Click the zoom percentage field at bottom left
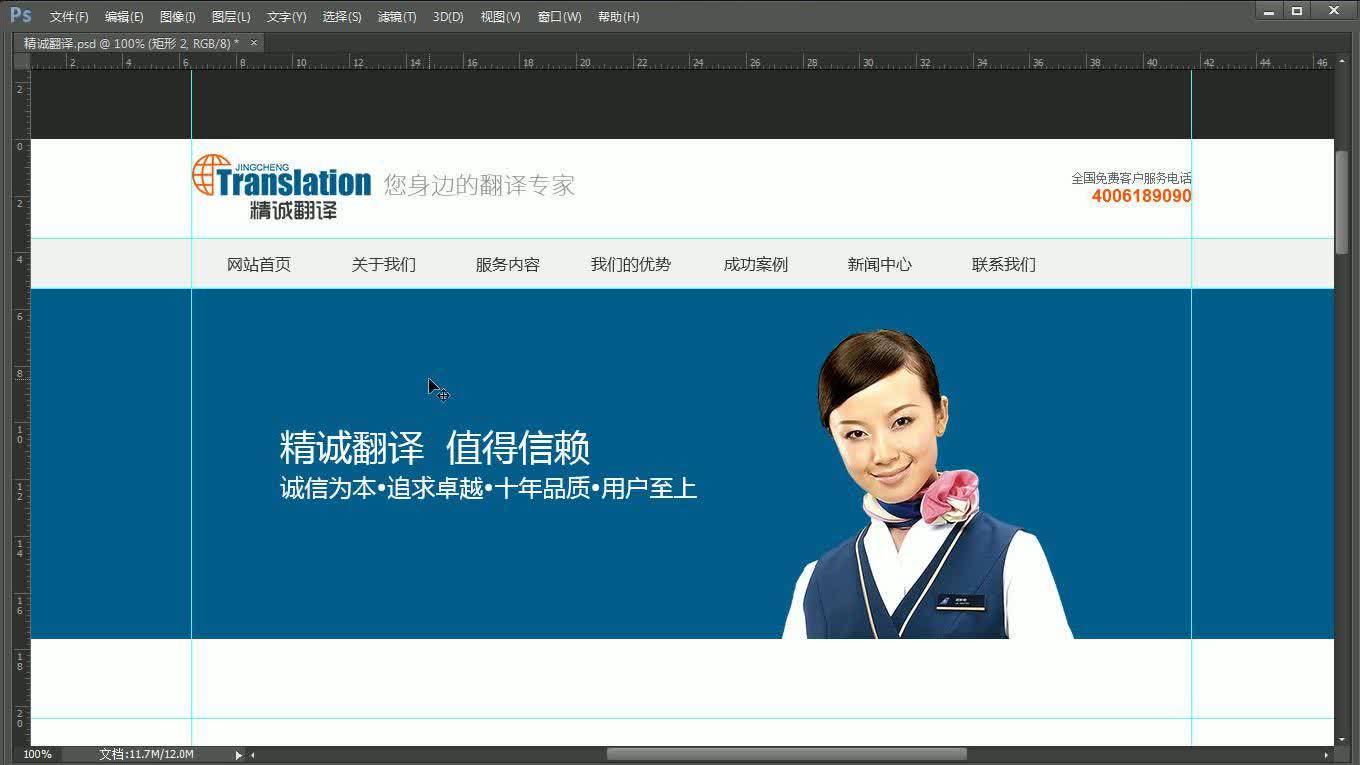Viewport: 1360px width, 765px height. click(x=37, y=754)
